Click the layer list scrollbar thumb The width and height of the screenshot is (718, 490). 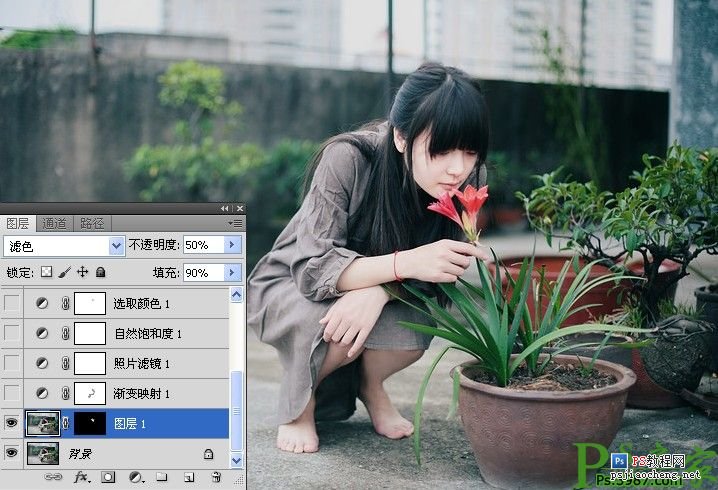click(236, 411)
